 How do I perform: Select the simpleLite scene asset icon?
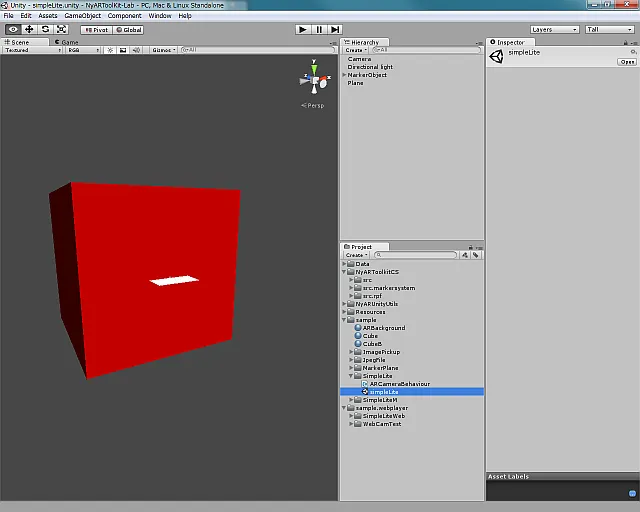[365, 392]
